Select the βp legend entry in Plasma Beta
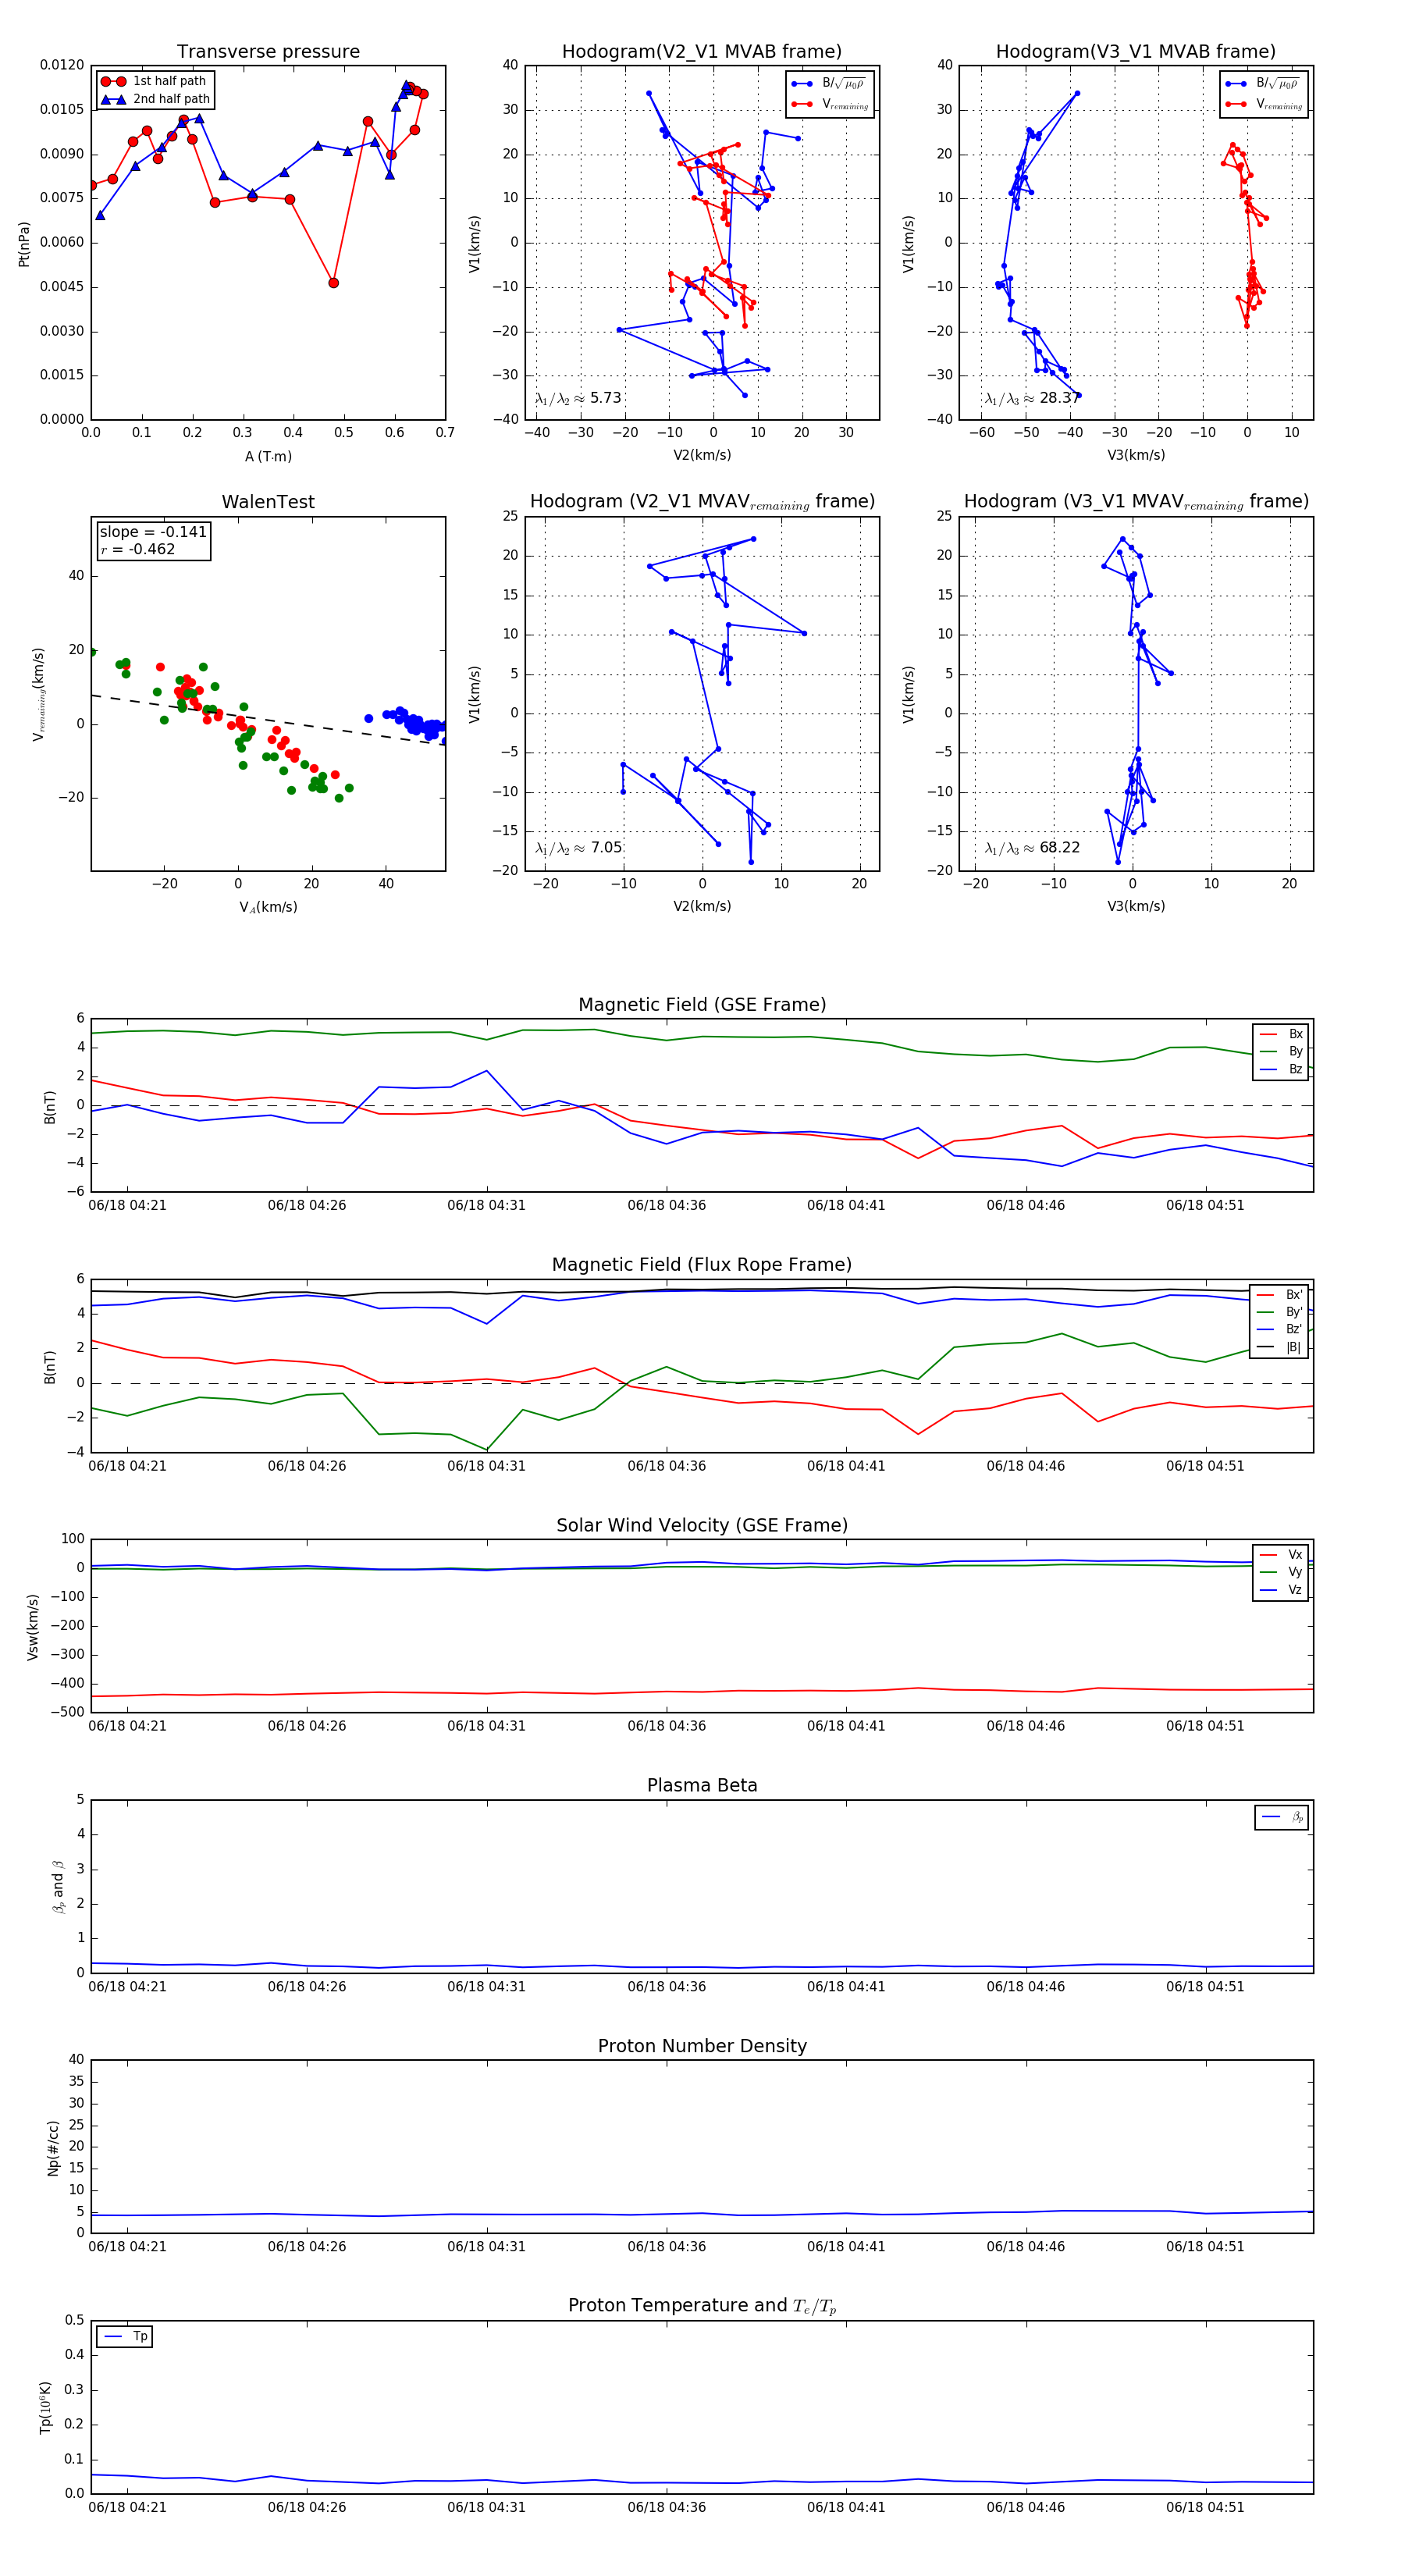1405x2576 pixels. click(1283, 1817)
